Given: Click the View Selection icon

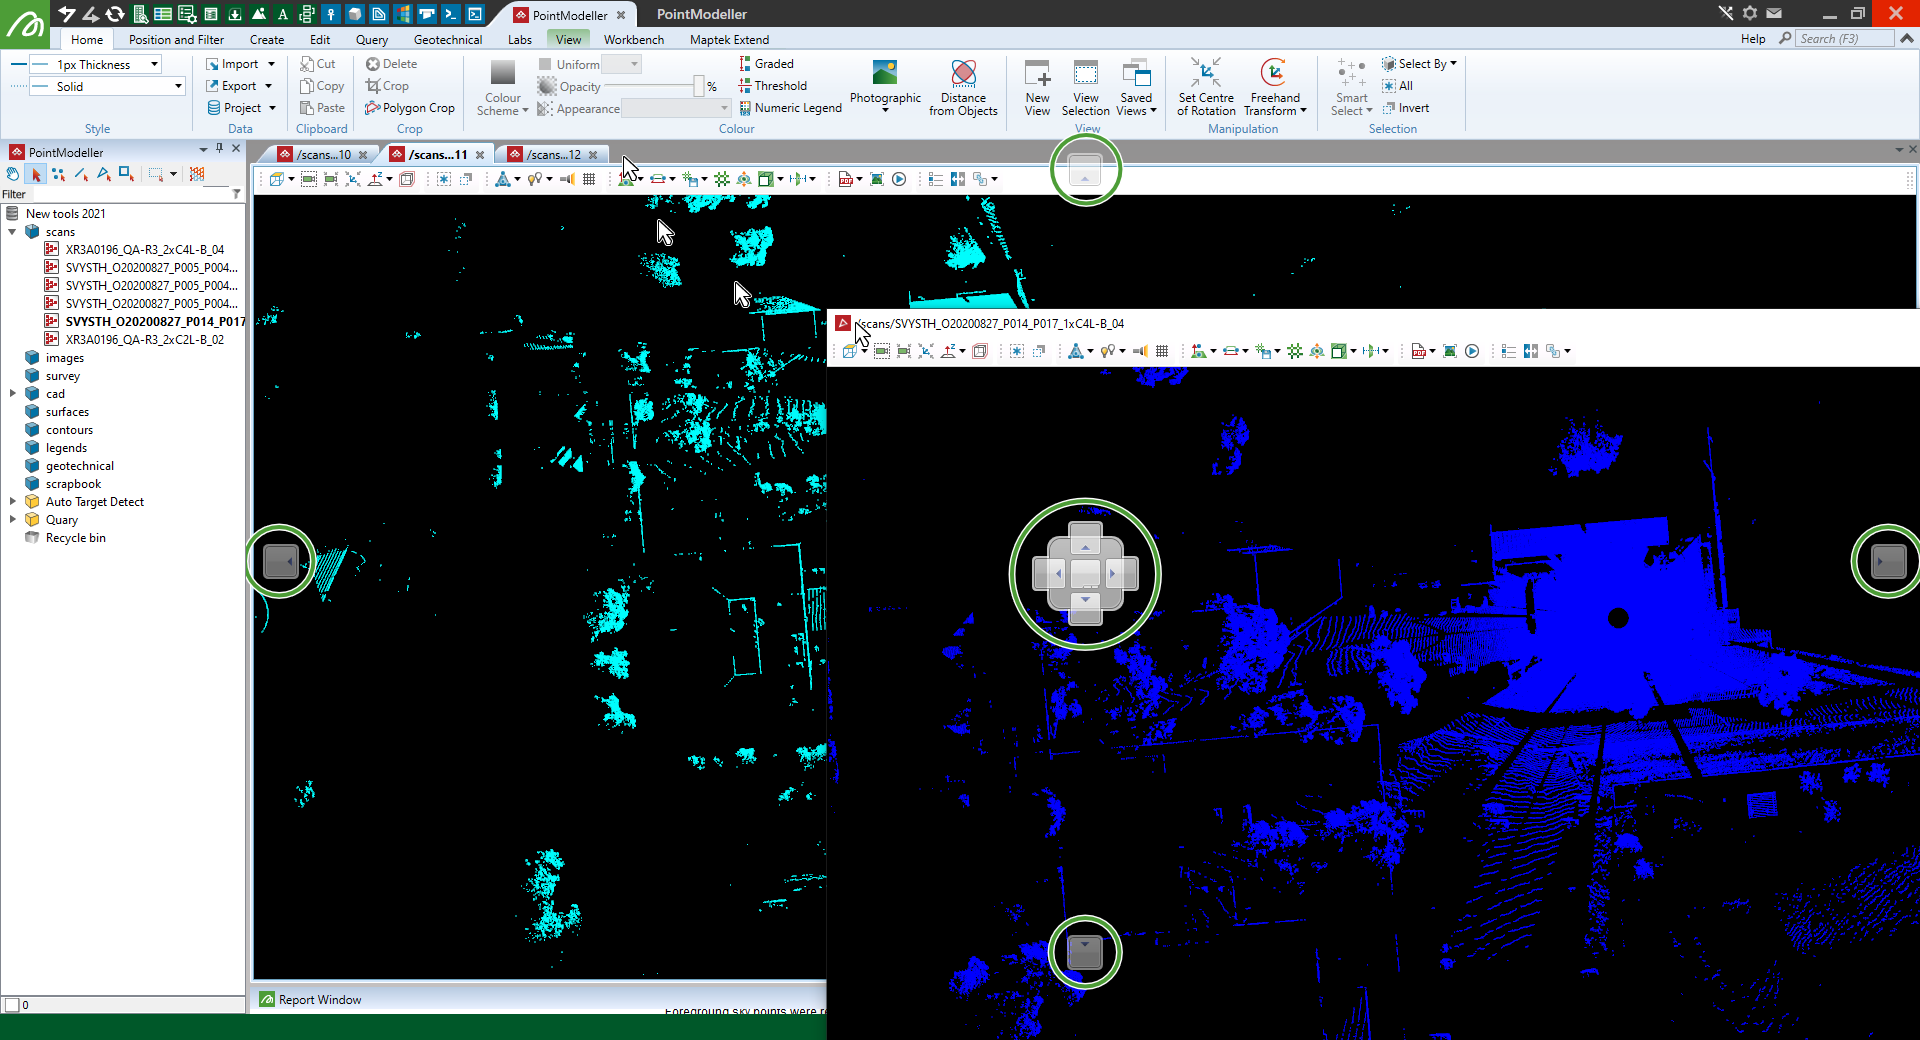Looking at the screenshot, I should [x=1085, y=74].
